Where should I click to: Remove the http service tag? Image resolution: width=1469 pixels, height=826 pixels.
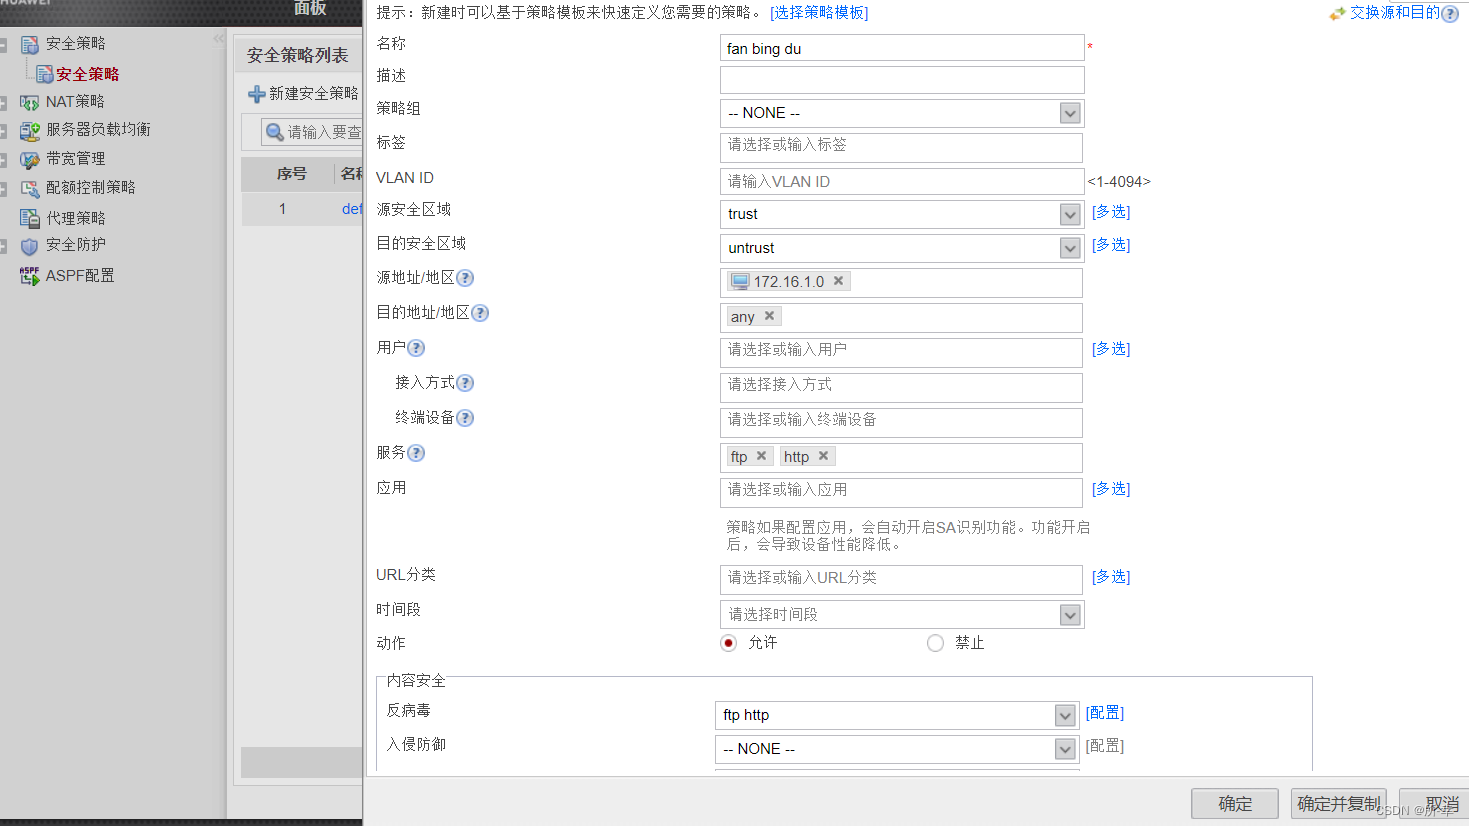(823, 456)
